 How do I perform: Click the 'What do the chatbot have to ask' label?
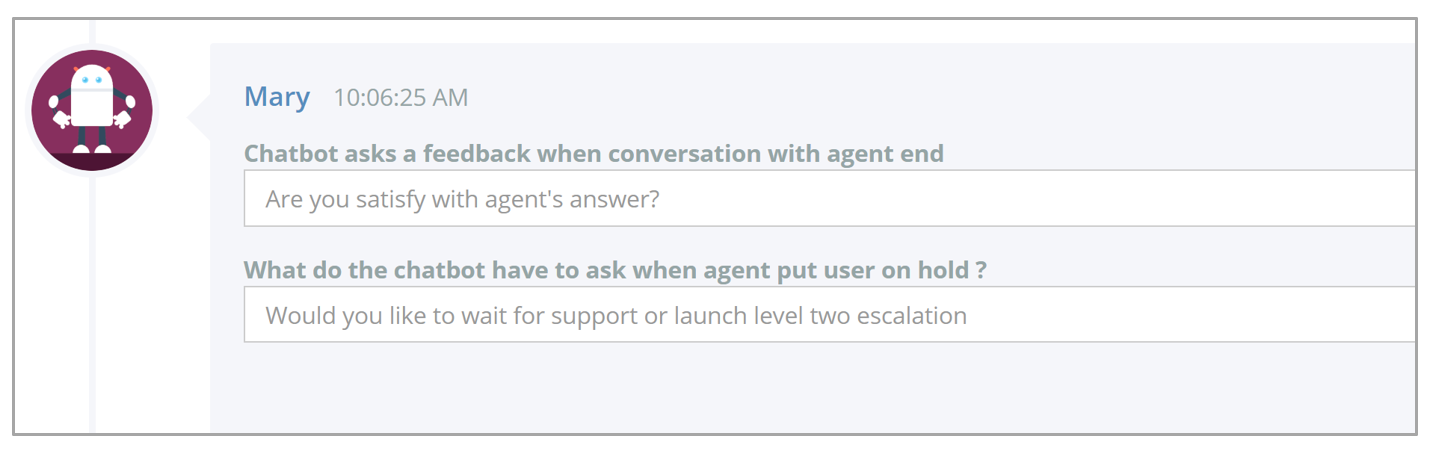pos(615,270)
